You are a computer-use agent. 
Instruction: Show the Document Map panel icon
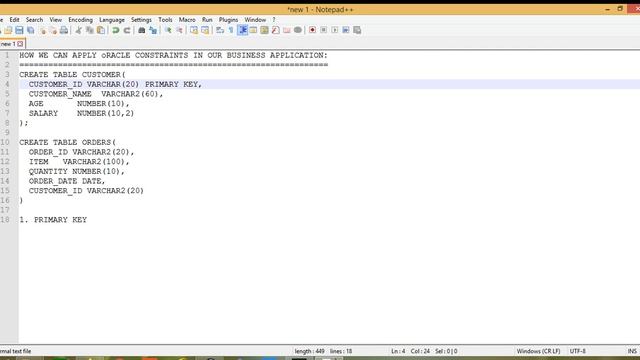click(264, 30)
